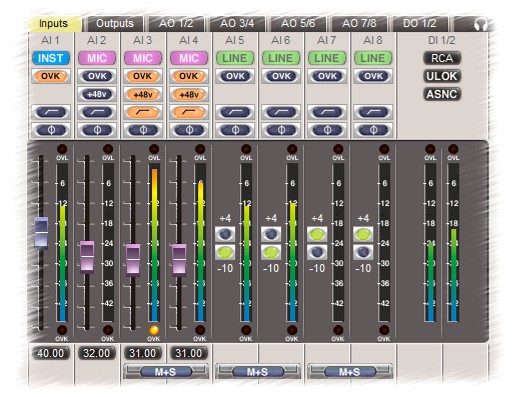Disable OVK on the AI 1 channel
515x397 pixels.
[51, 76]
